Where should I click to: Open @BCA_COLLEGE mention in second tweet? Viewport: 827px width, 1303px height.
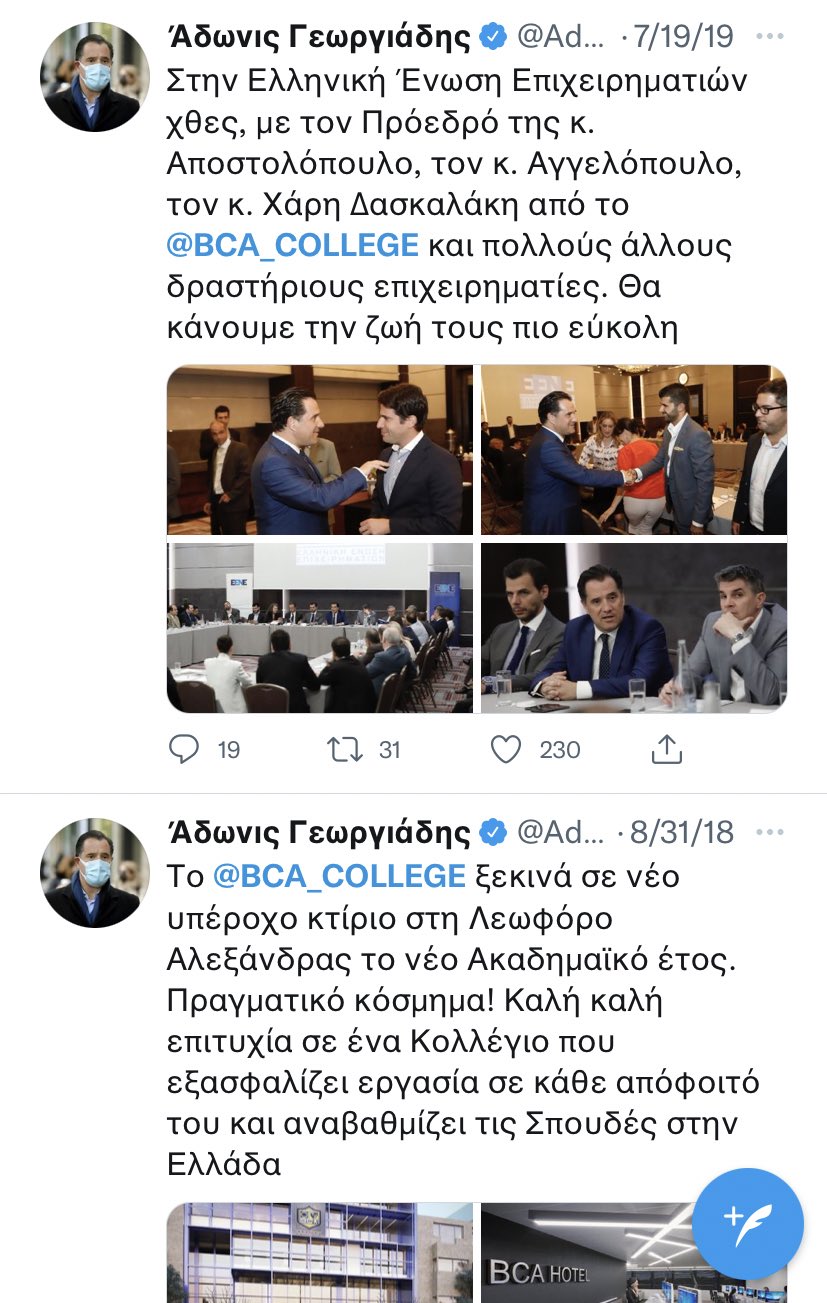tap(340, 876)
